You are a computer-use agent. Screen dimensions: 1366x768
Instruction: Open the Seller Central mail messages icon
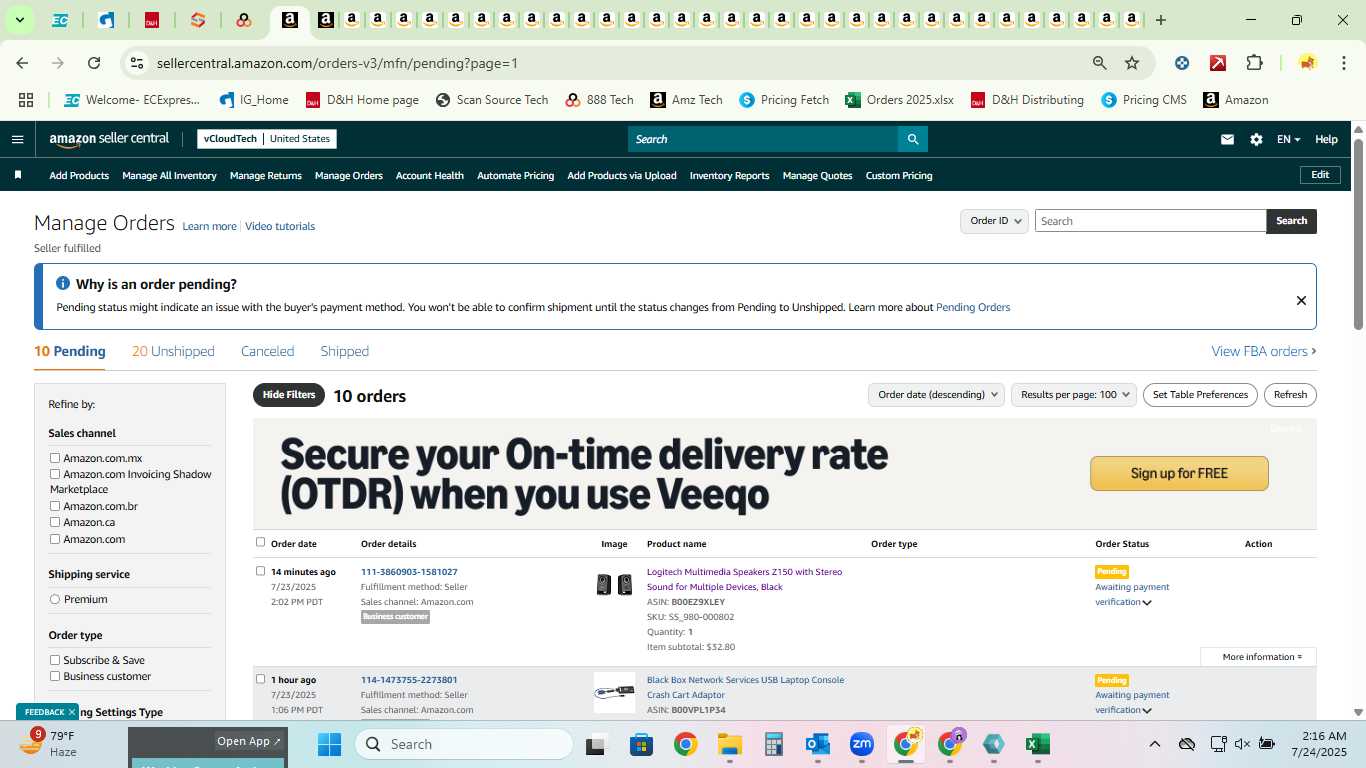1227,139
